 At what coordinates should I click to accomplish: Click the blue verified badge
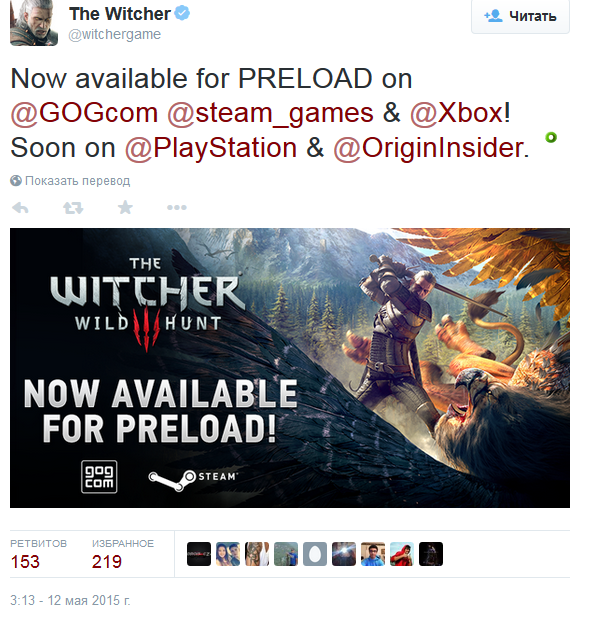coord(183,13)
